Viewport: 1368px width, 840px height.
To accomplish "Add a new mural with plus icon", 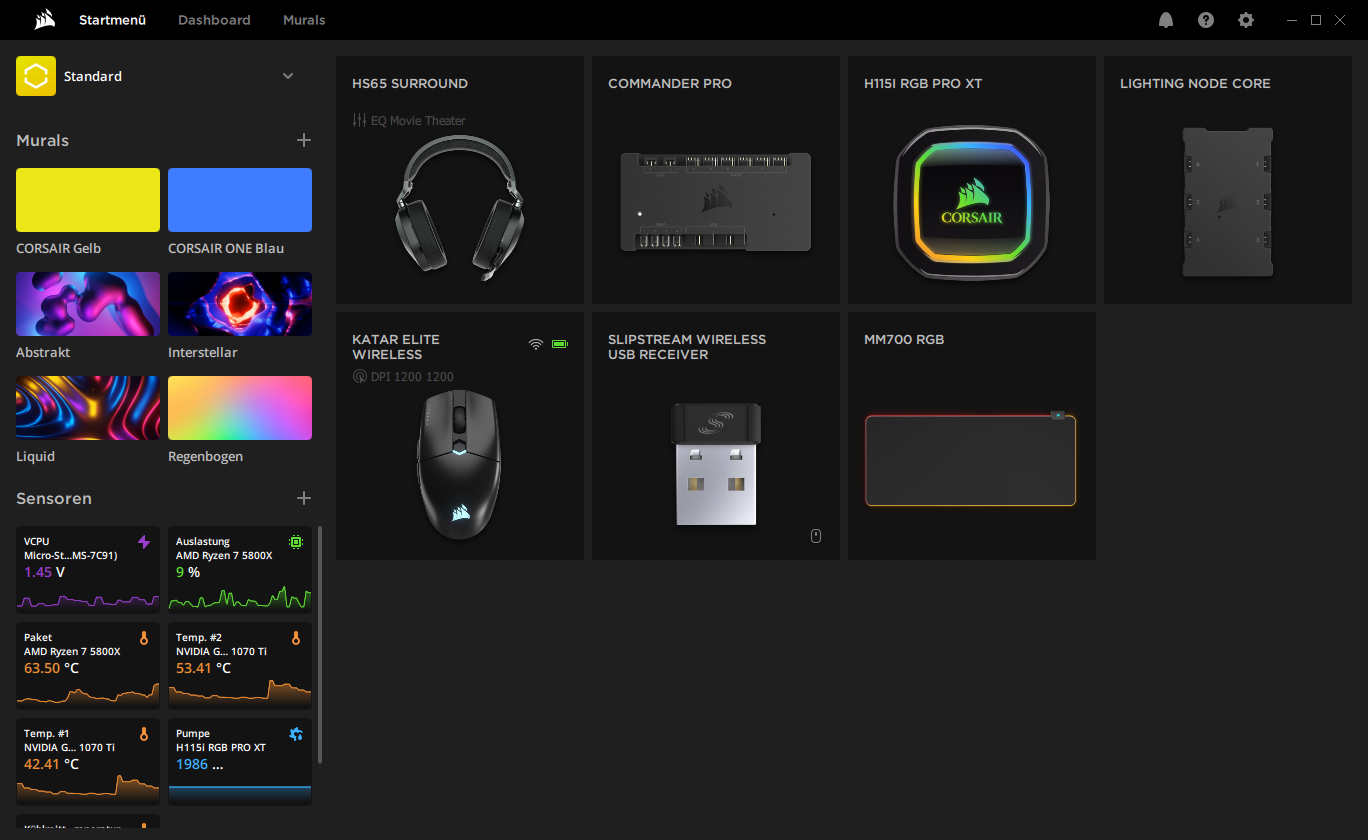I will coord(304,140).
